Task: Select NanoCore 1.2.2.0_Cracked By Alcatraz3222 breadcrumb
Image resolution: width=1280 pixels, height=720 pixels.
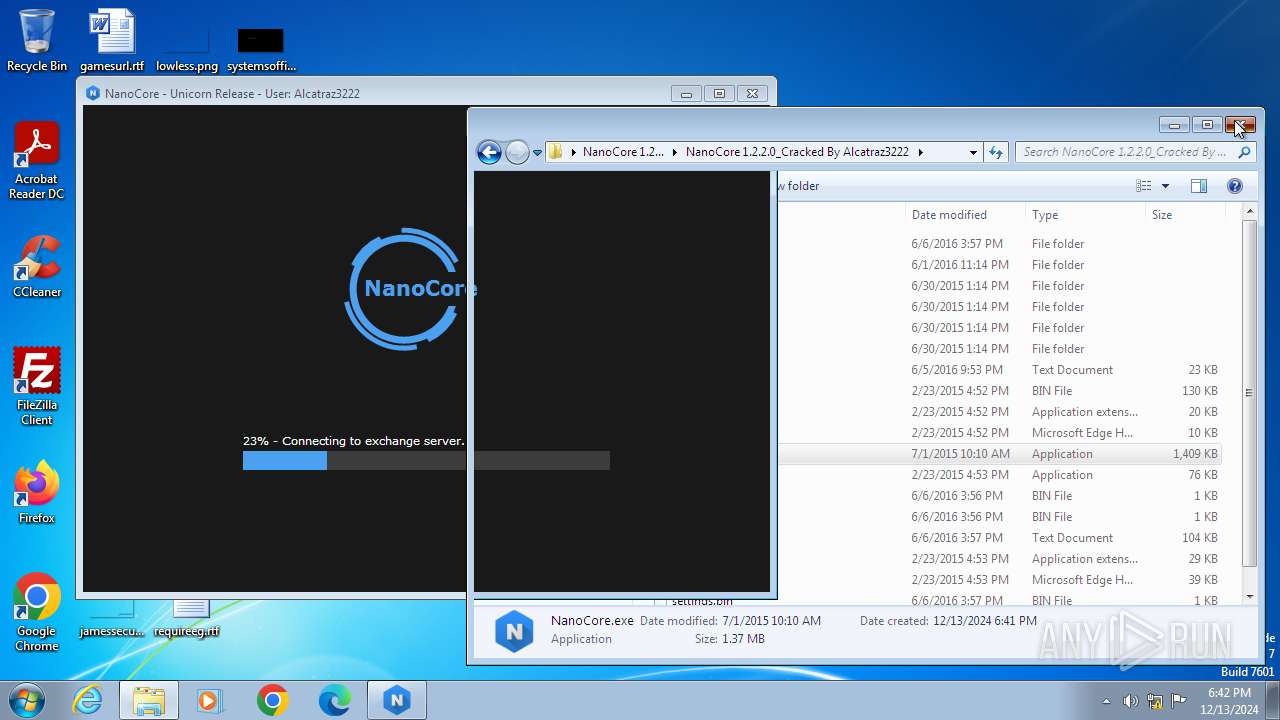Action: click(x=797, y=152)
